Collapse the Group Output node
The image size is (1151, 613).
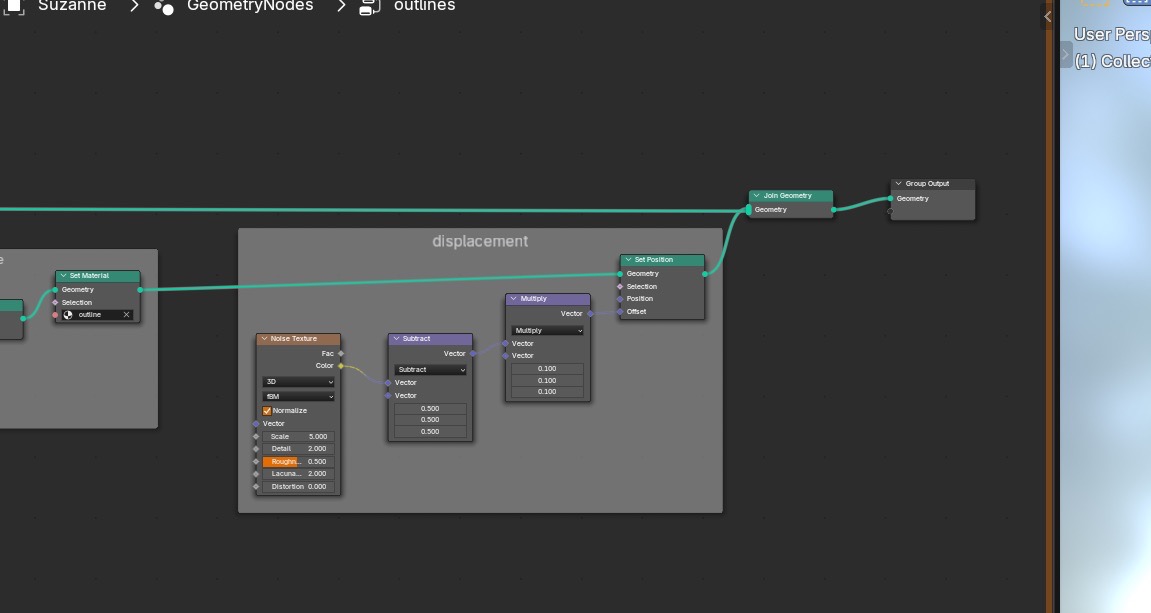(898, 184)
